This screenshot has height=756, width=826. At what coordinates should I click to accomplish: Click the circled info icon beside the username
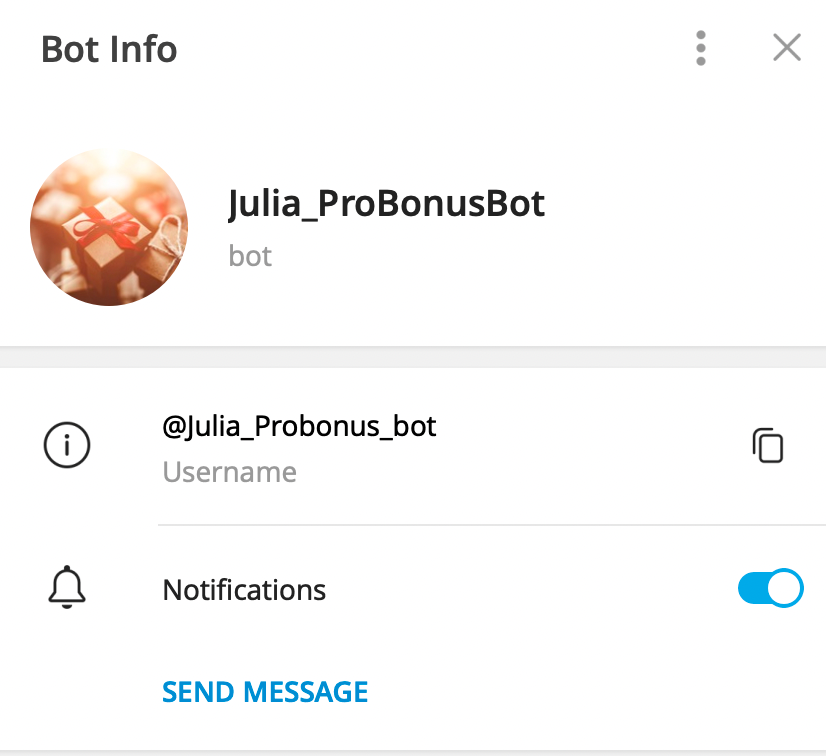pos(67,445)
